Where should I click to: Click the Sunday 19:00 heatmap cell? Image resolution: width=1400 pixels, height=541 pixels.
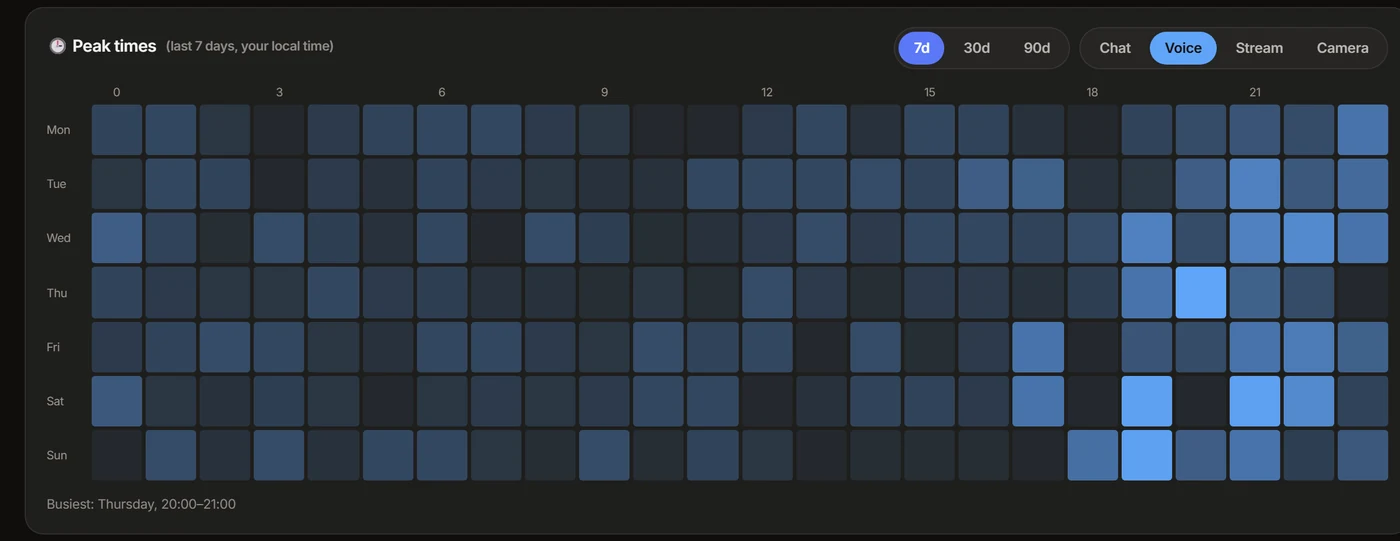click(1147, 455)
